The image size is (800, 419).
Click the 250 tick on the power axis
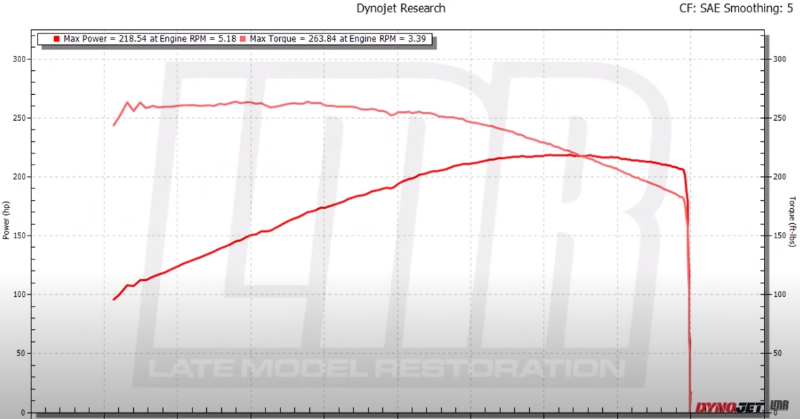point(19,118)
